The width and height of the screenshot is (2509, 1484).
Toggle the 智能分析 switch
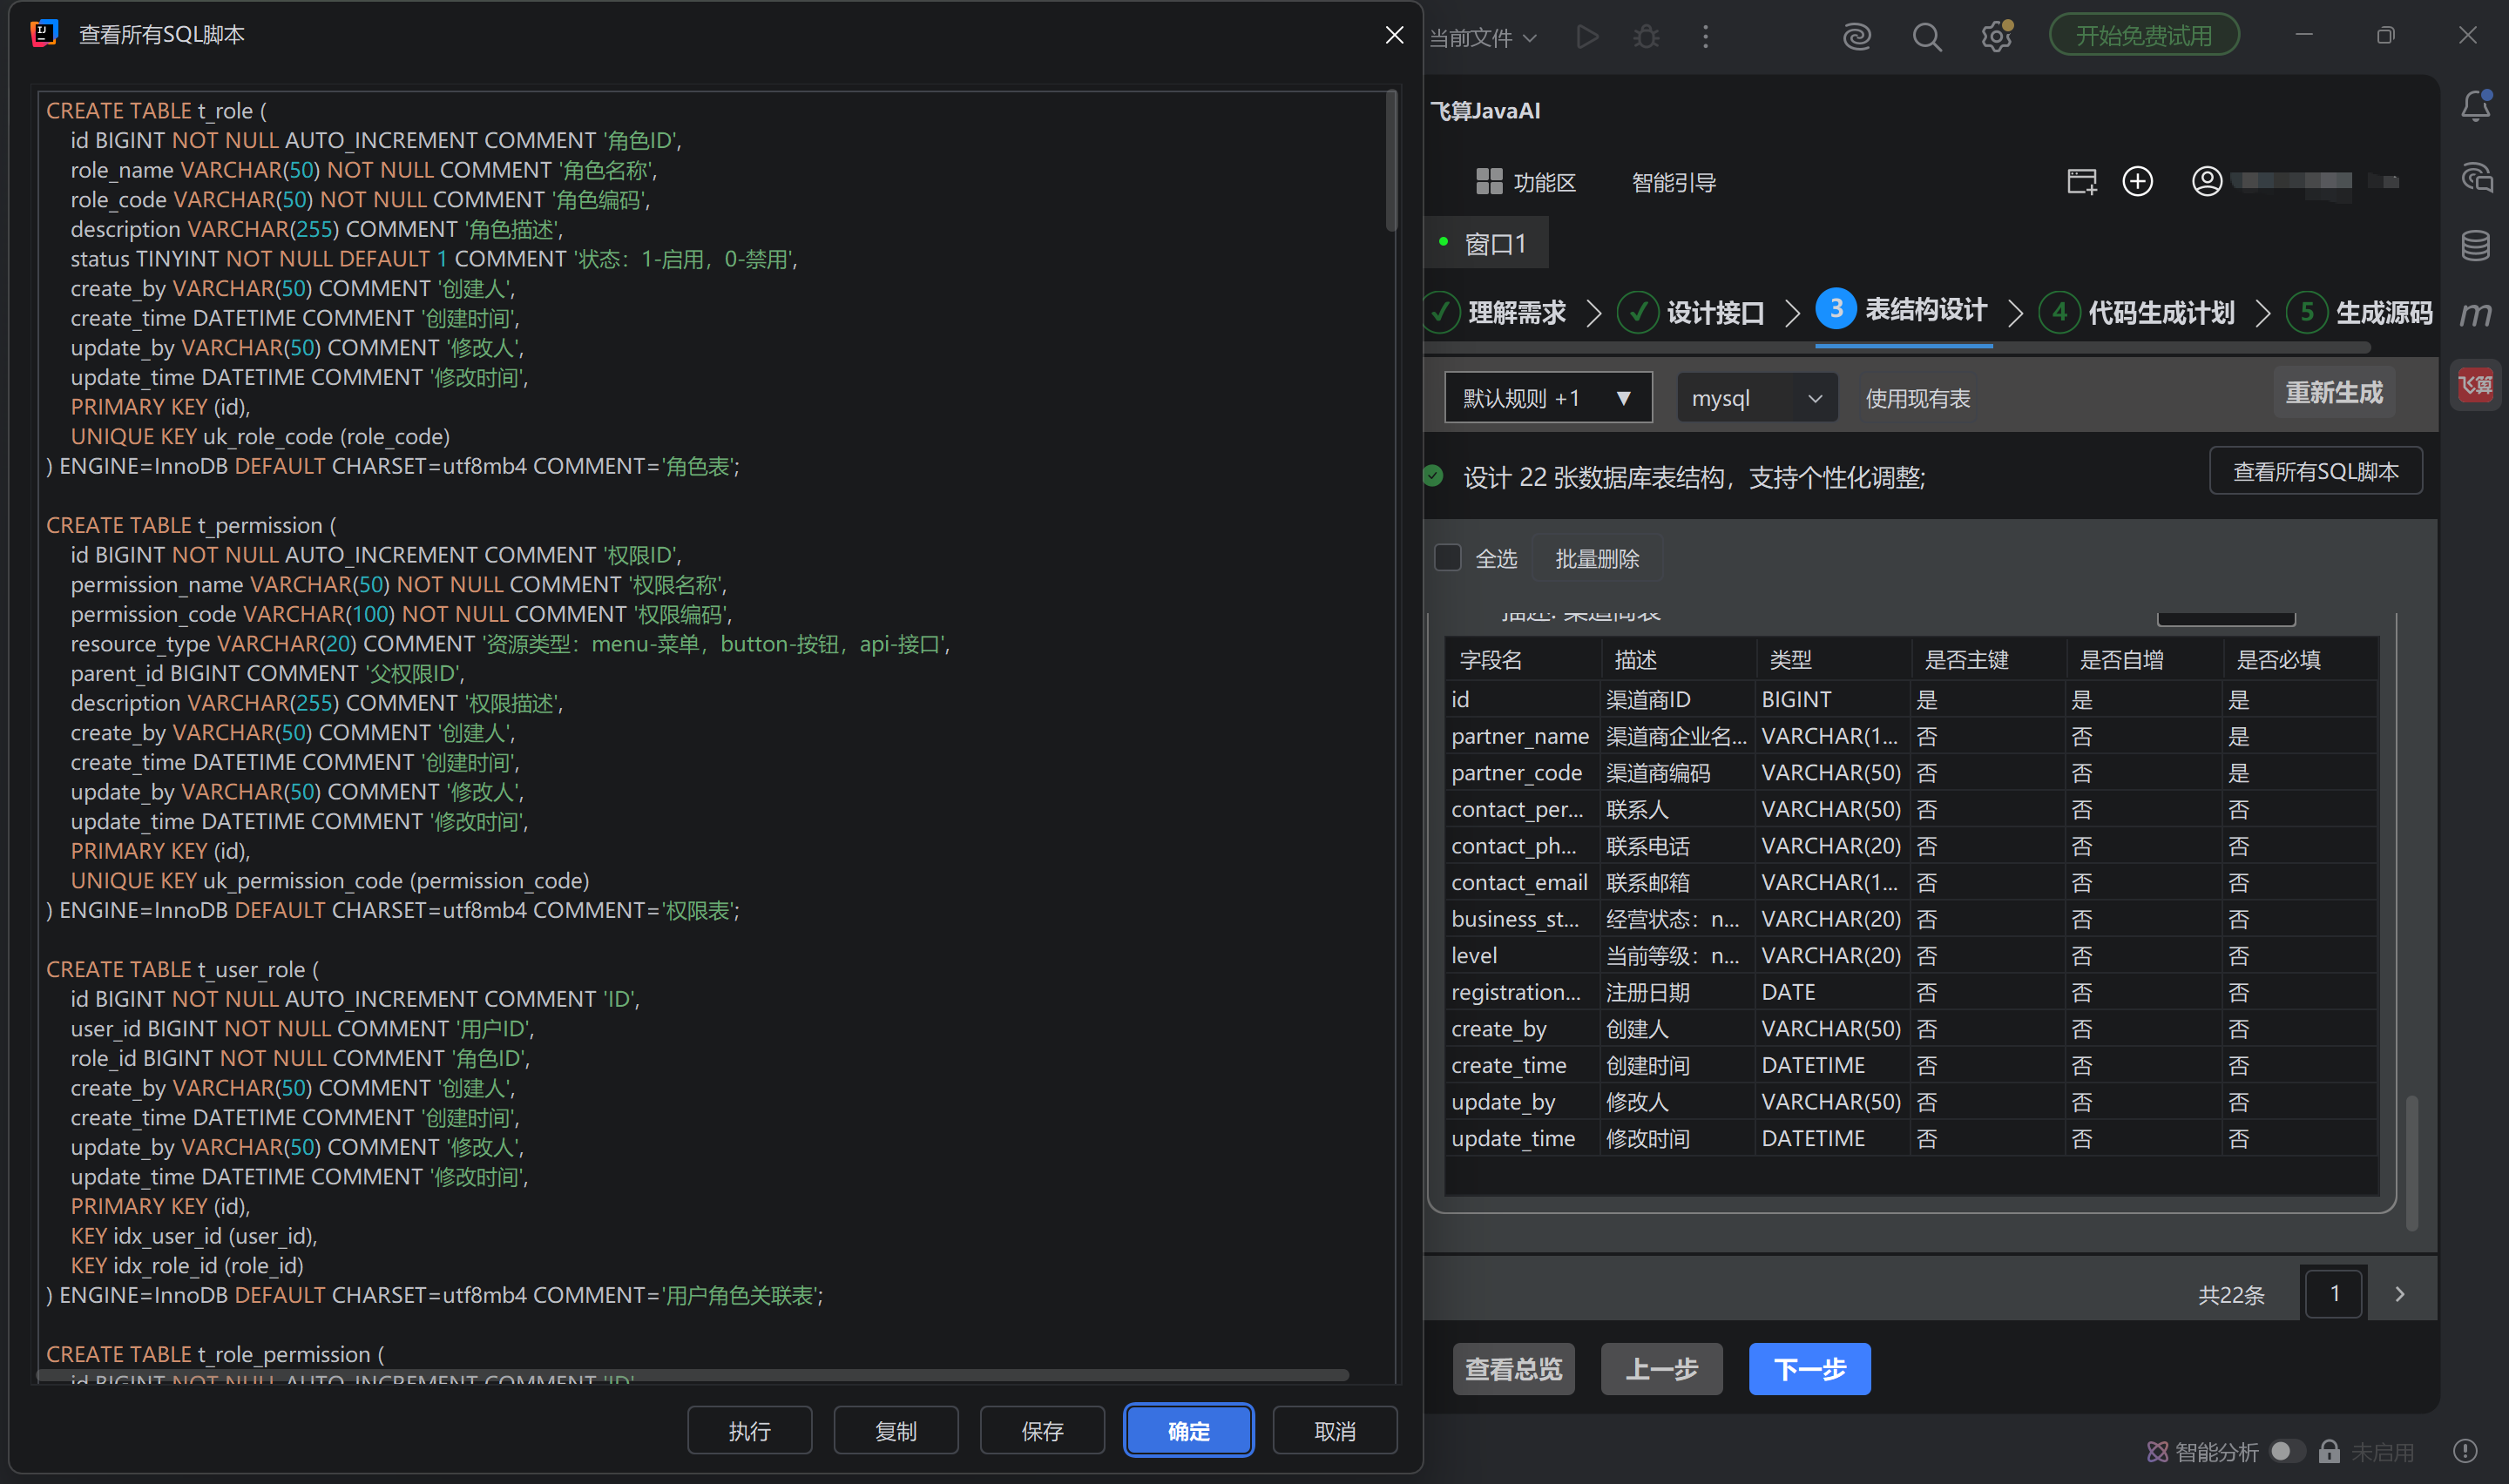(x=2286, y=1451)
